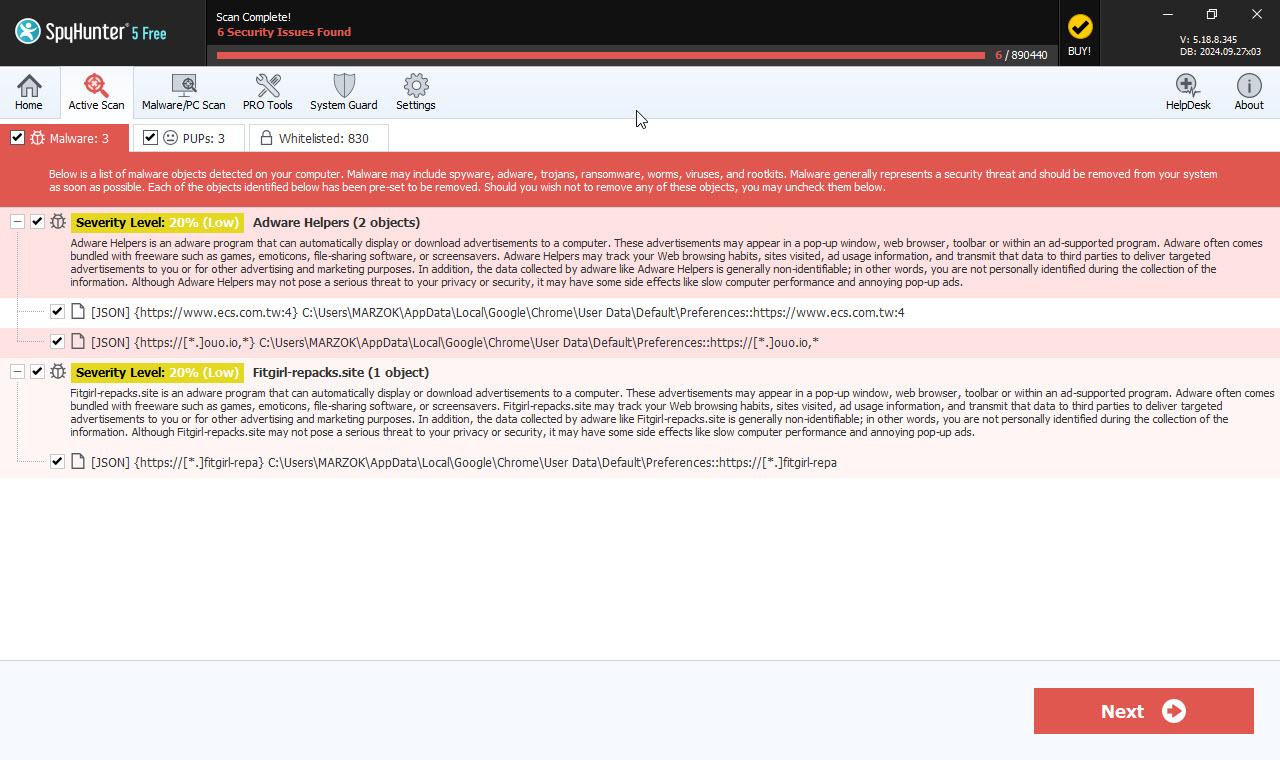The width and height of the screenshot is (1280, 760).
Task: Click the scan progress bar
Action: click(600, 55)
